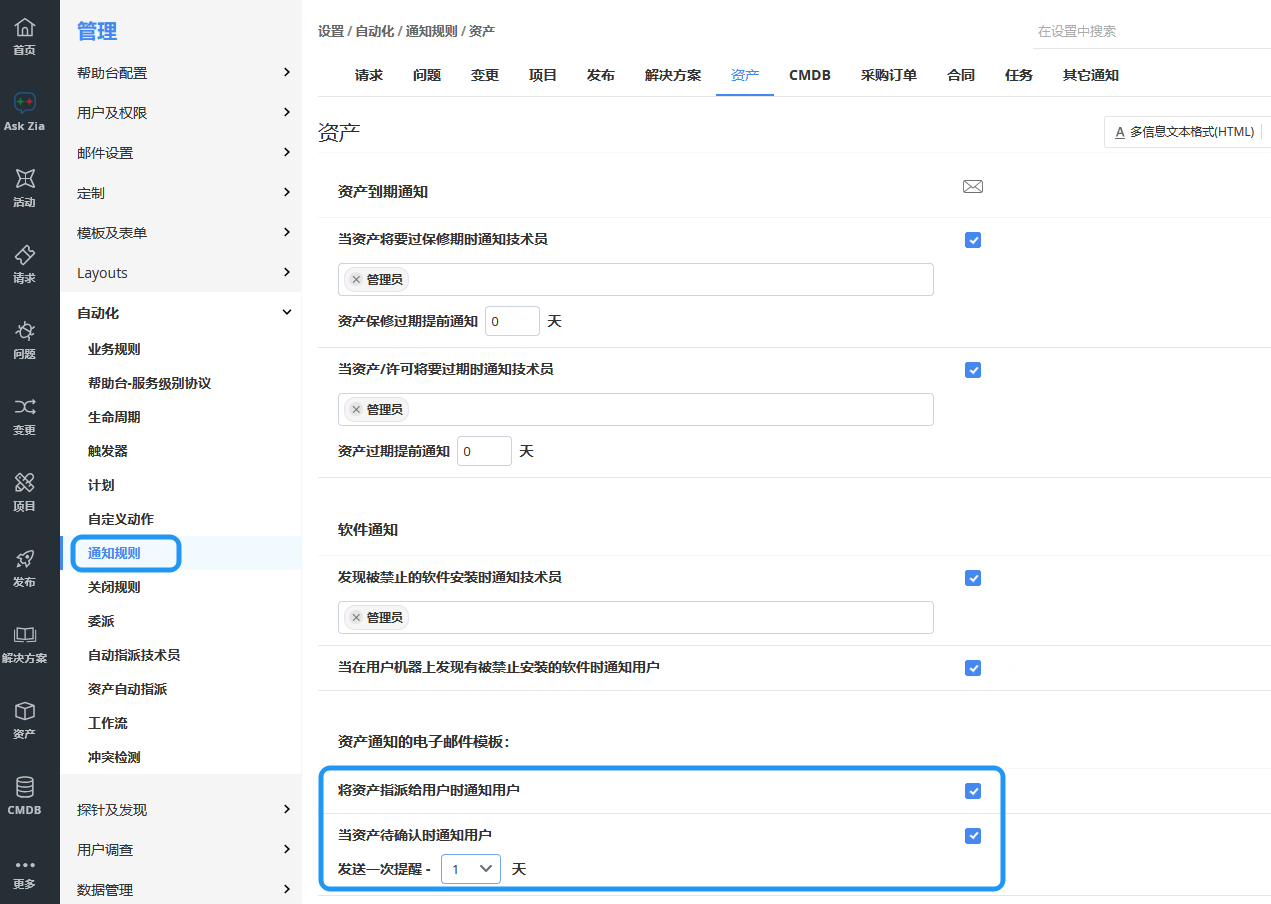
Task: Open the 发送一次提醒 days dropdown
Action: pyautogui.click(x=471, y=869)
